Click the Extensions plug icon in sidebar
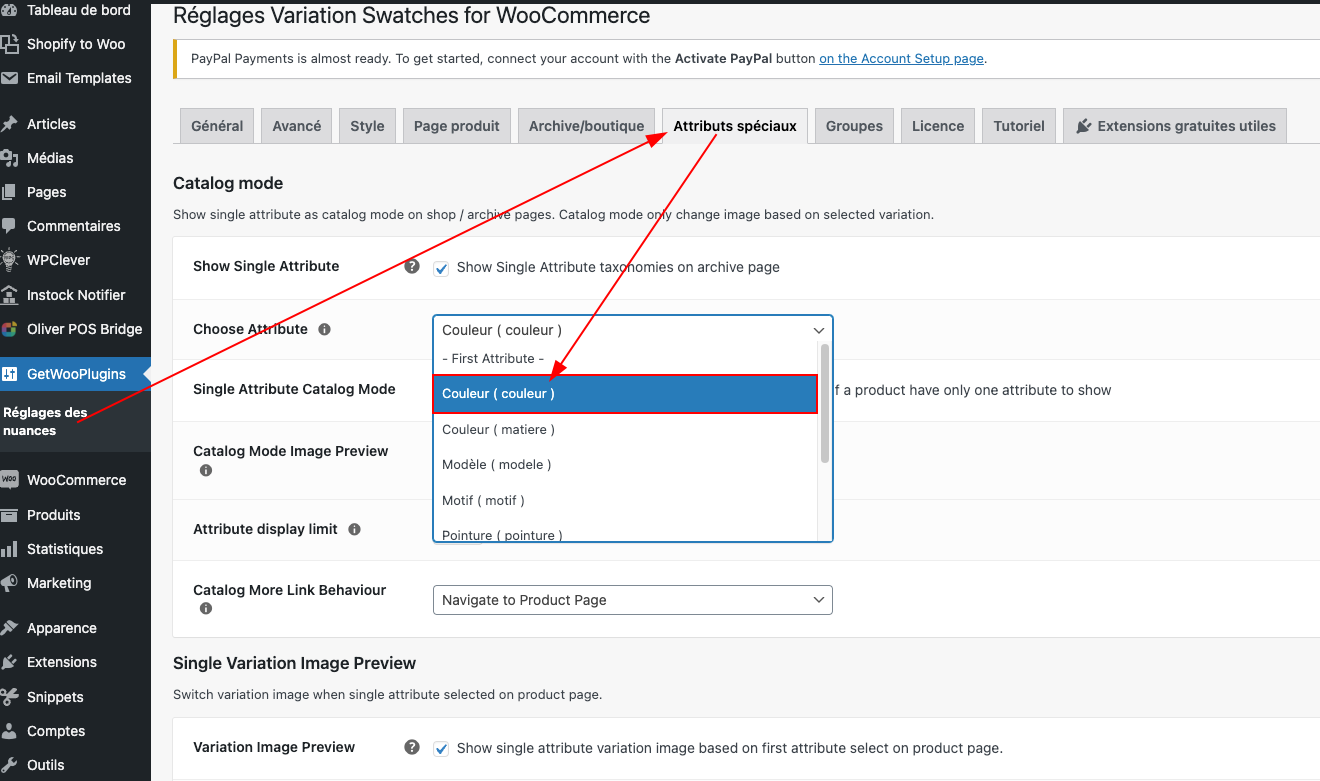This screenshot has height=781, width=1320. point(9,662)
